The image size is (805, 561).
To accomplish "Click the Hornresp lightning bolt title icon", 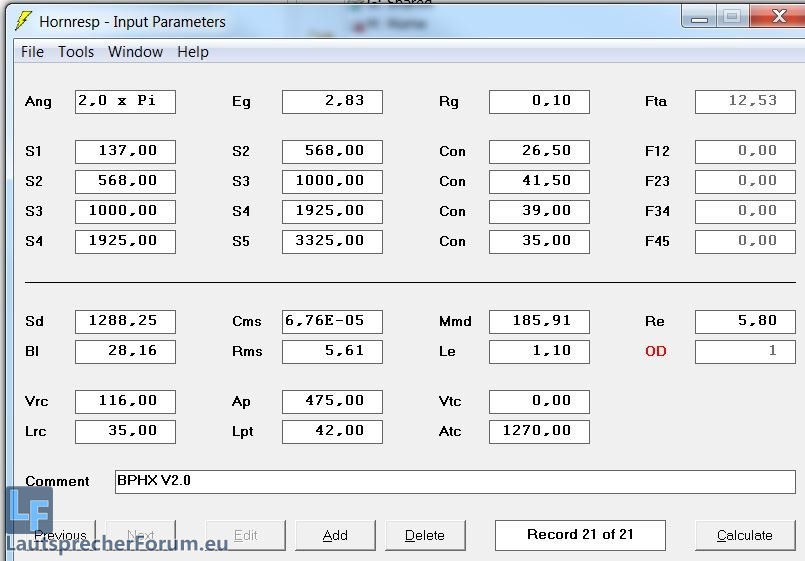I will [x=23, y=21].
